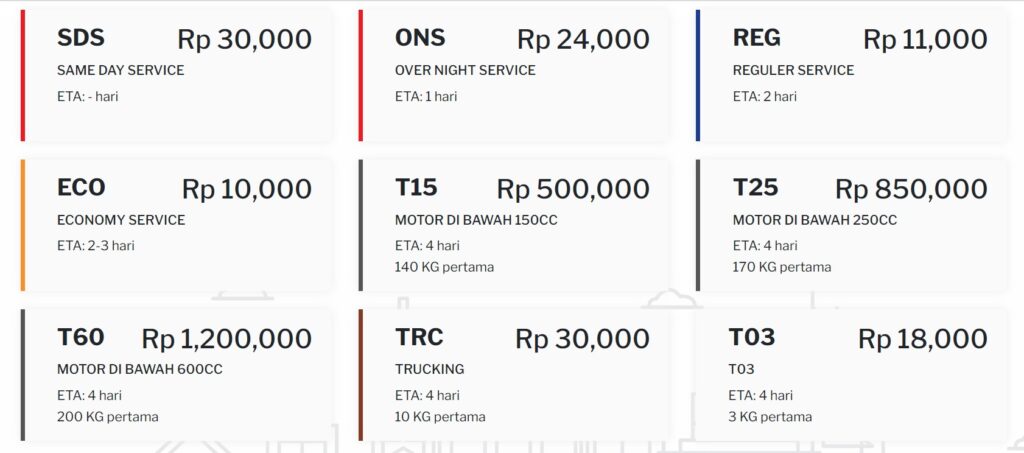The image size is (1024, 453).
Task: Choose the REG Reguler Service card
Action: click(850, 74)
